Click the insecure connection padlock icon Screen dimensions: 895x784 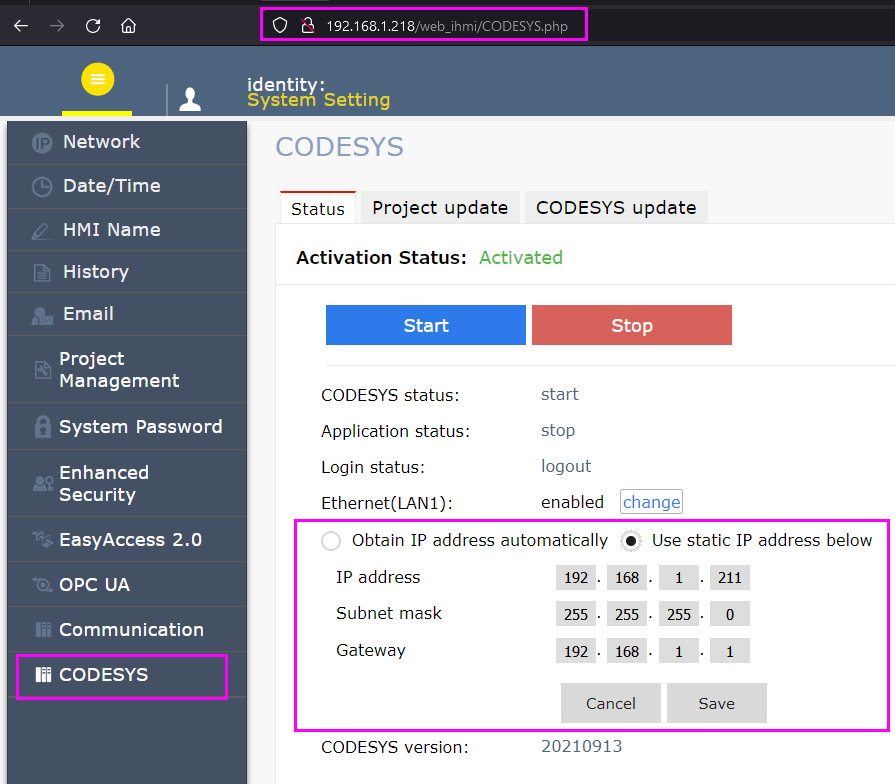pyautogui.click(x=308, y=26)
